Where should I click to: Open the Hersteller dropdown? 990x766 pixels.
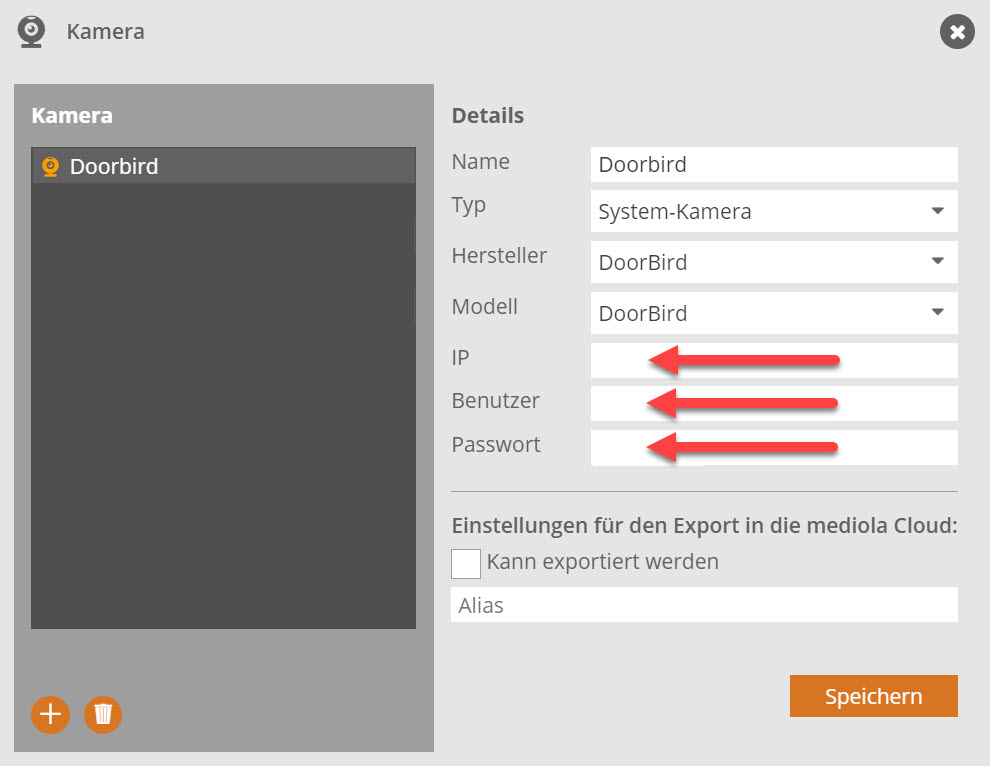(774, 262)
